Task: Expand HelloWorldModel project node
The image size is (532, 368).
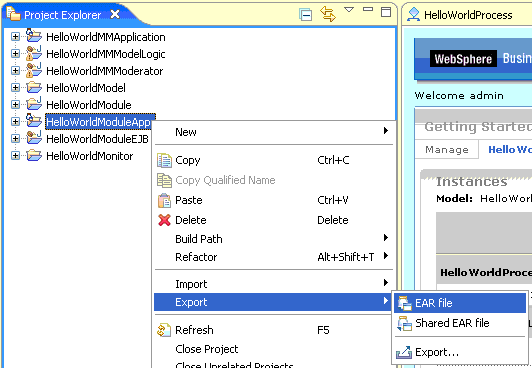Action: point(15,87)
